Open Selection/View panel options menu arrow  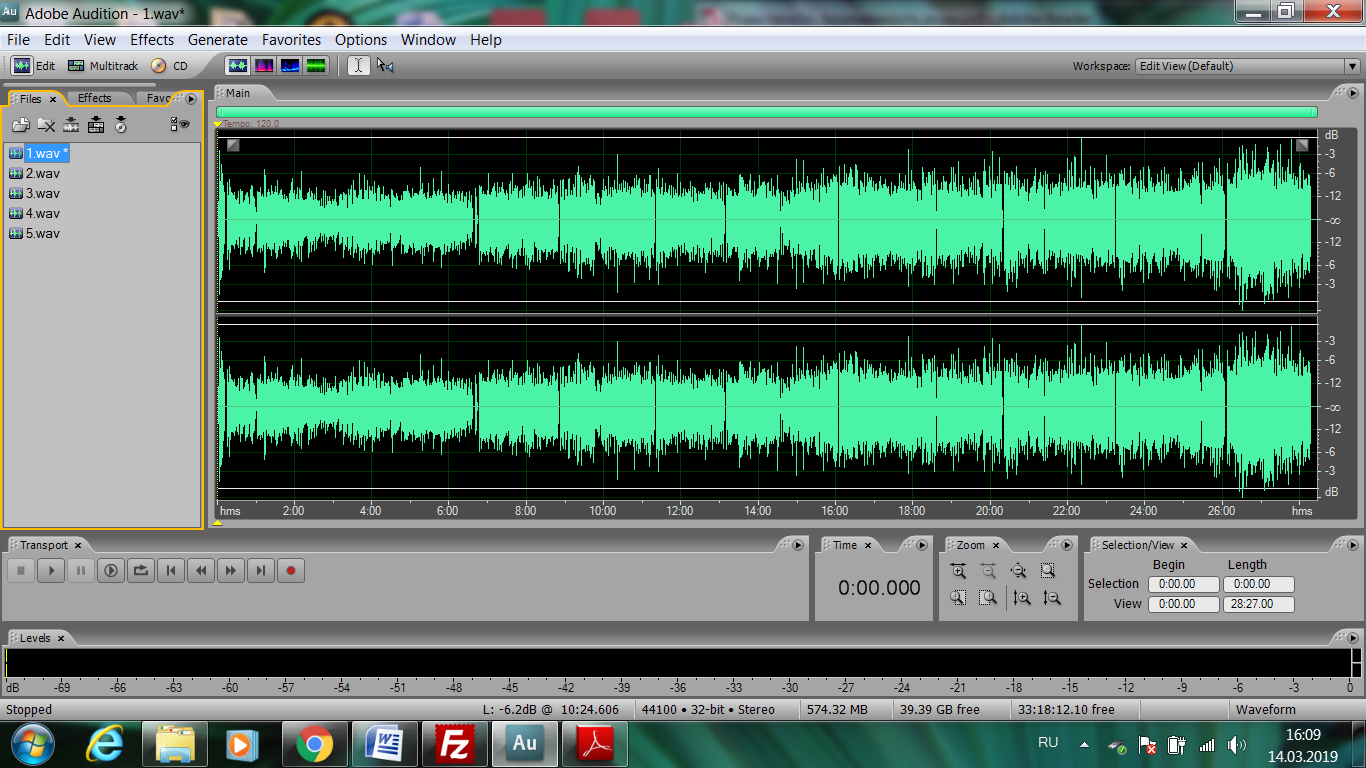pos(1353,545)
